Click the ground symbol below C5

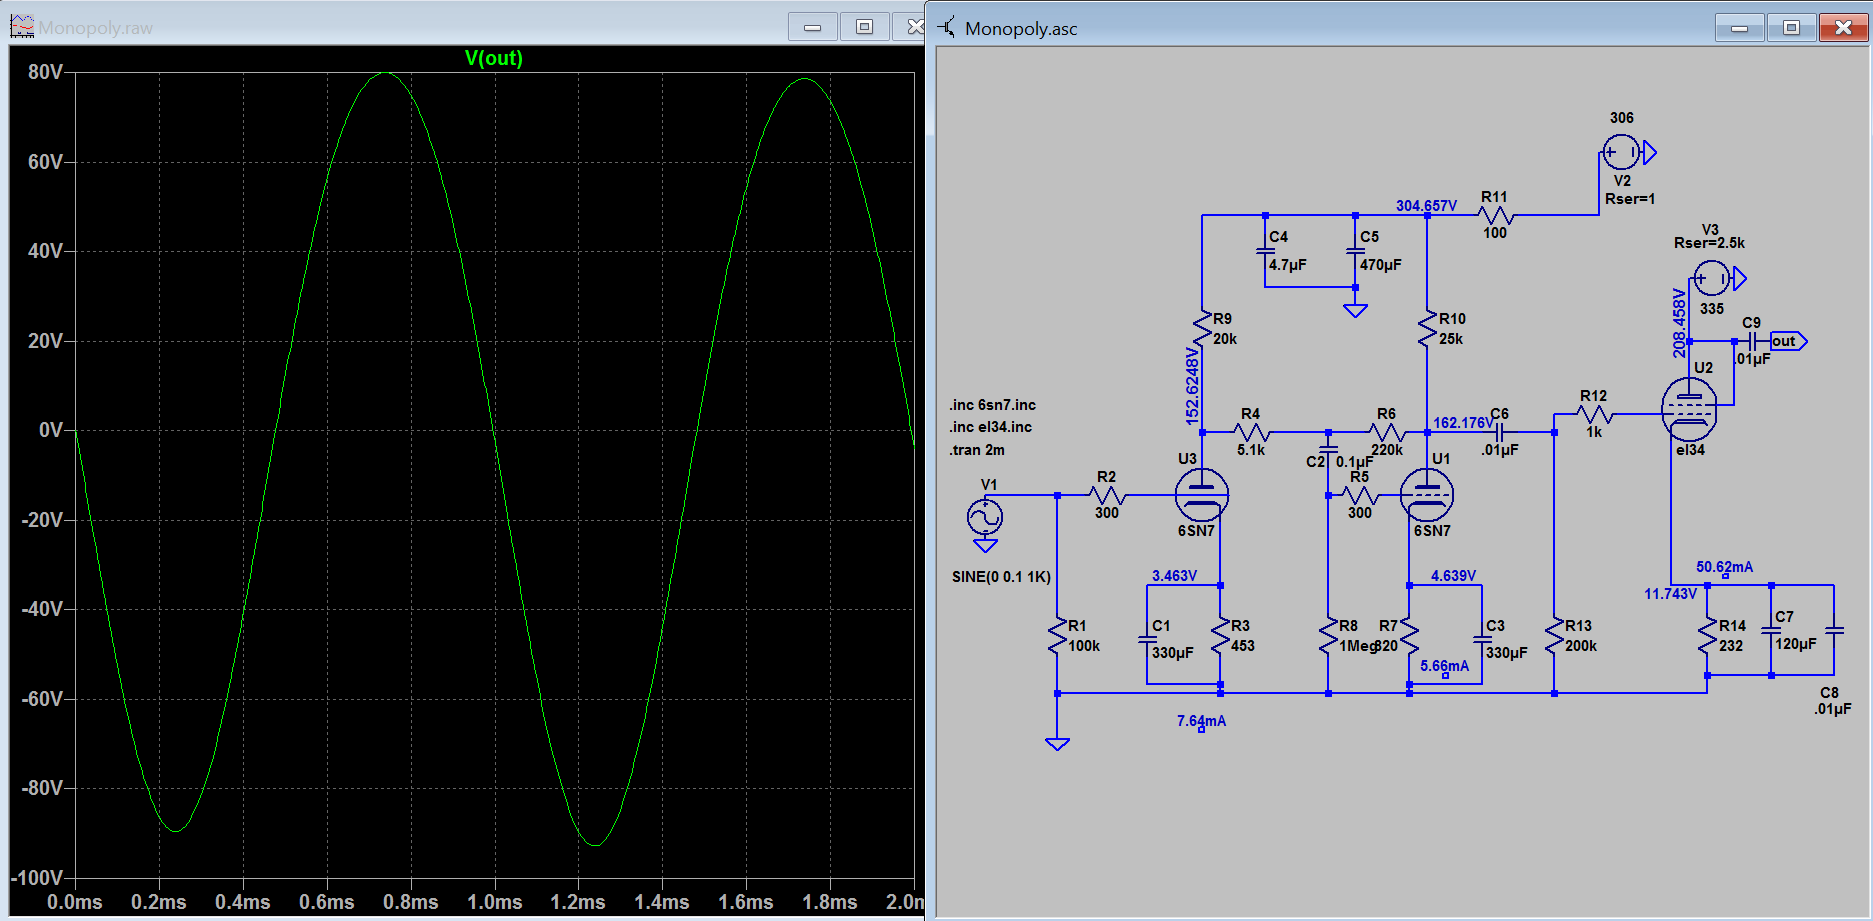coord(1355,310)
